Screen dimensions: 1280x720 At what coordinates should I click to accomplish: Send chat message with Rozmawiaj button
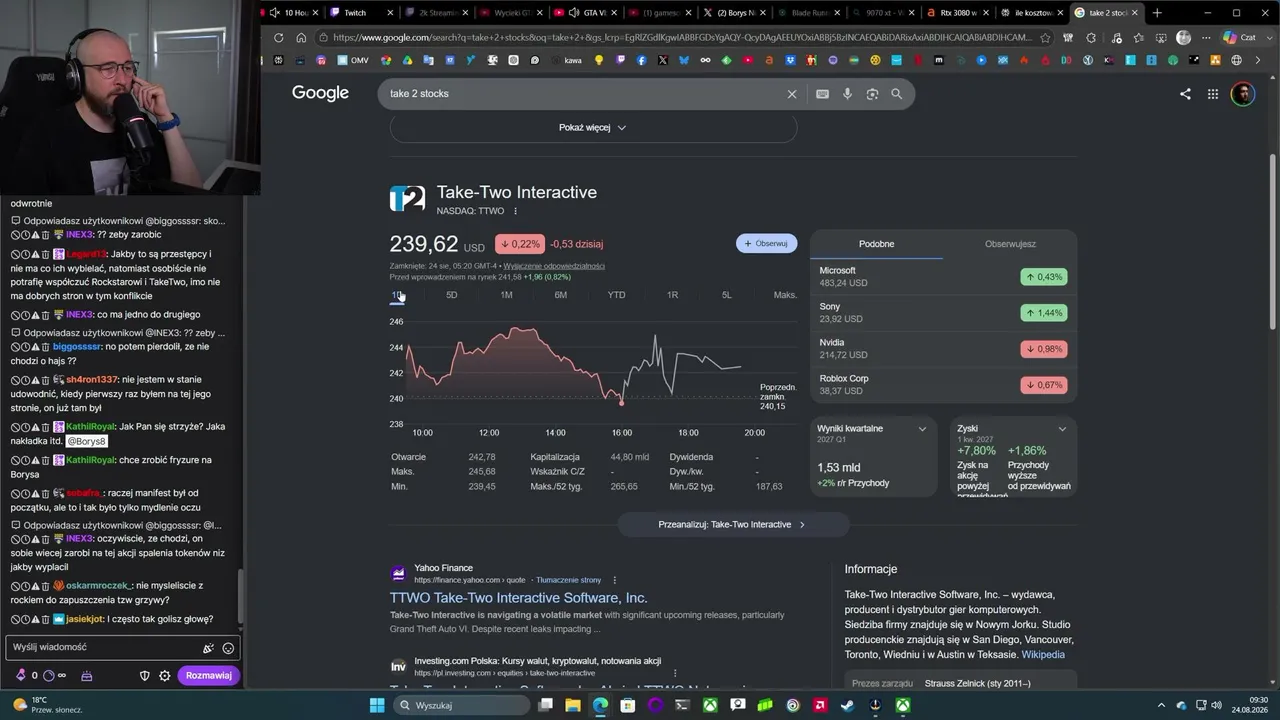click(x=209, y=676)
